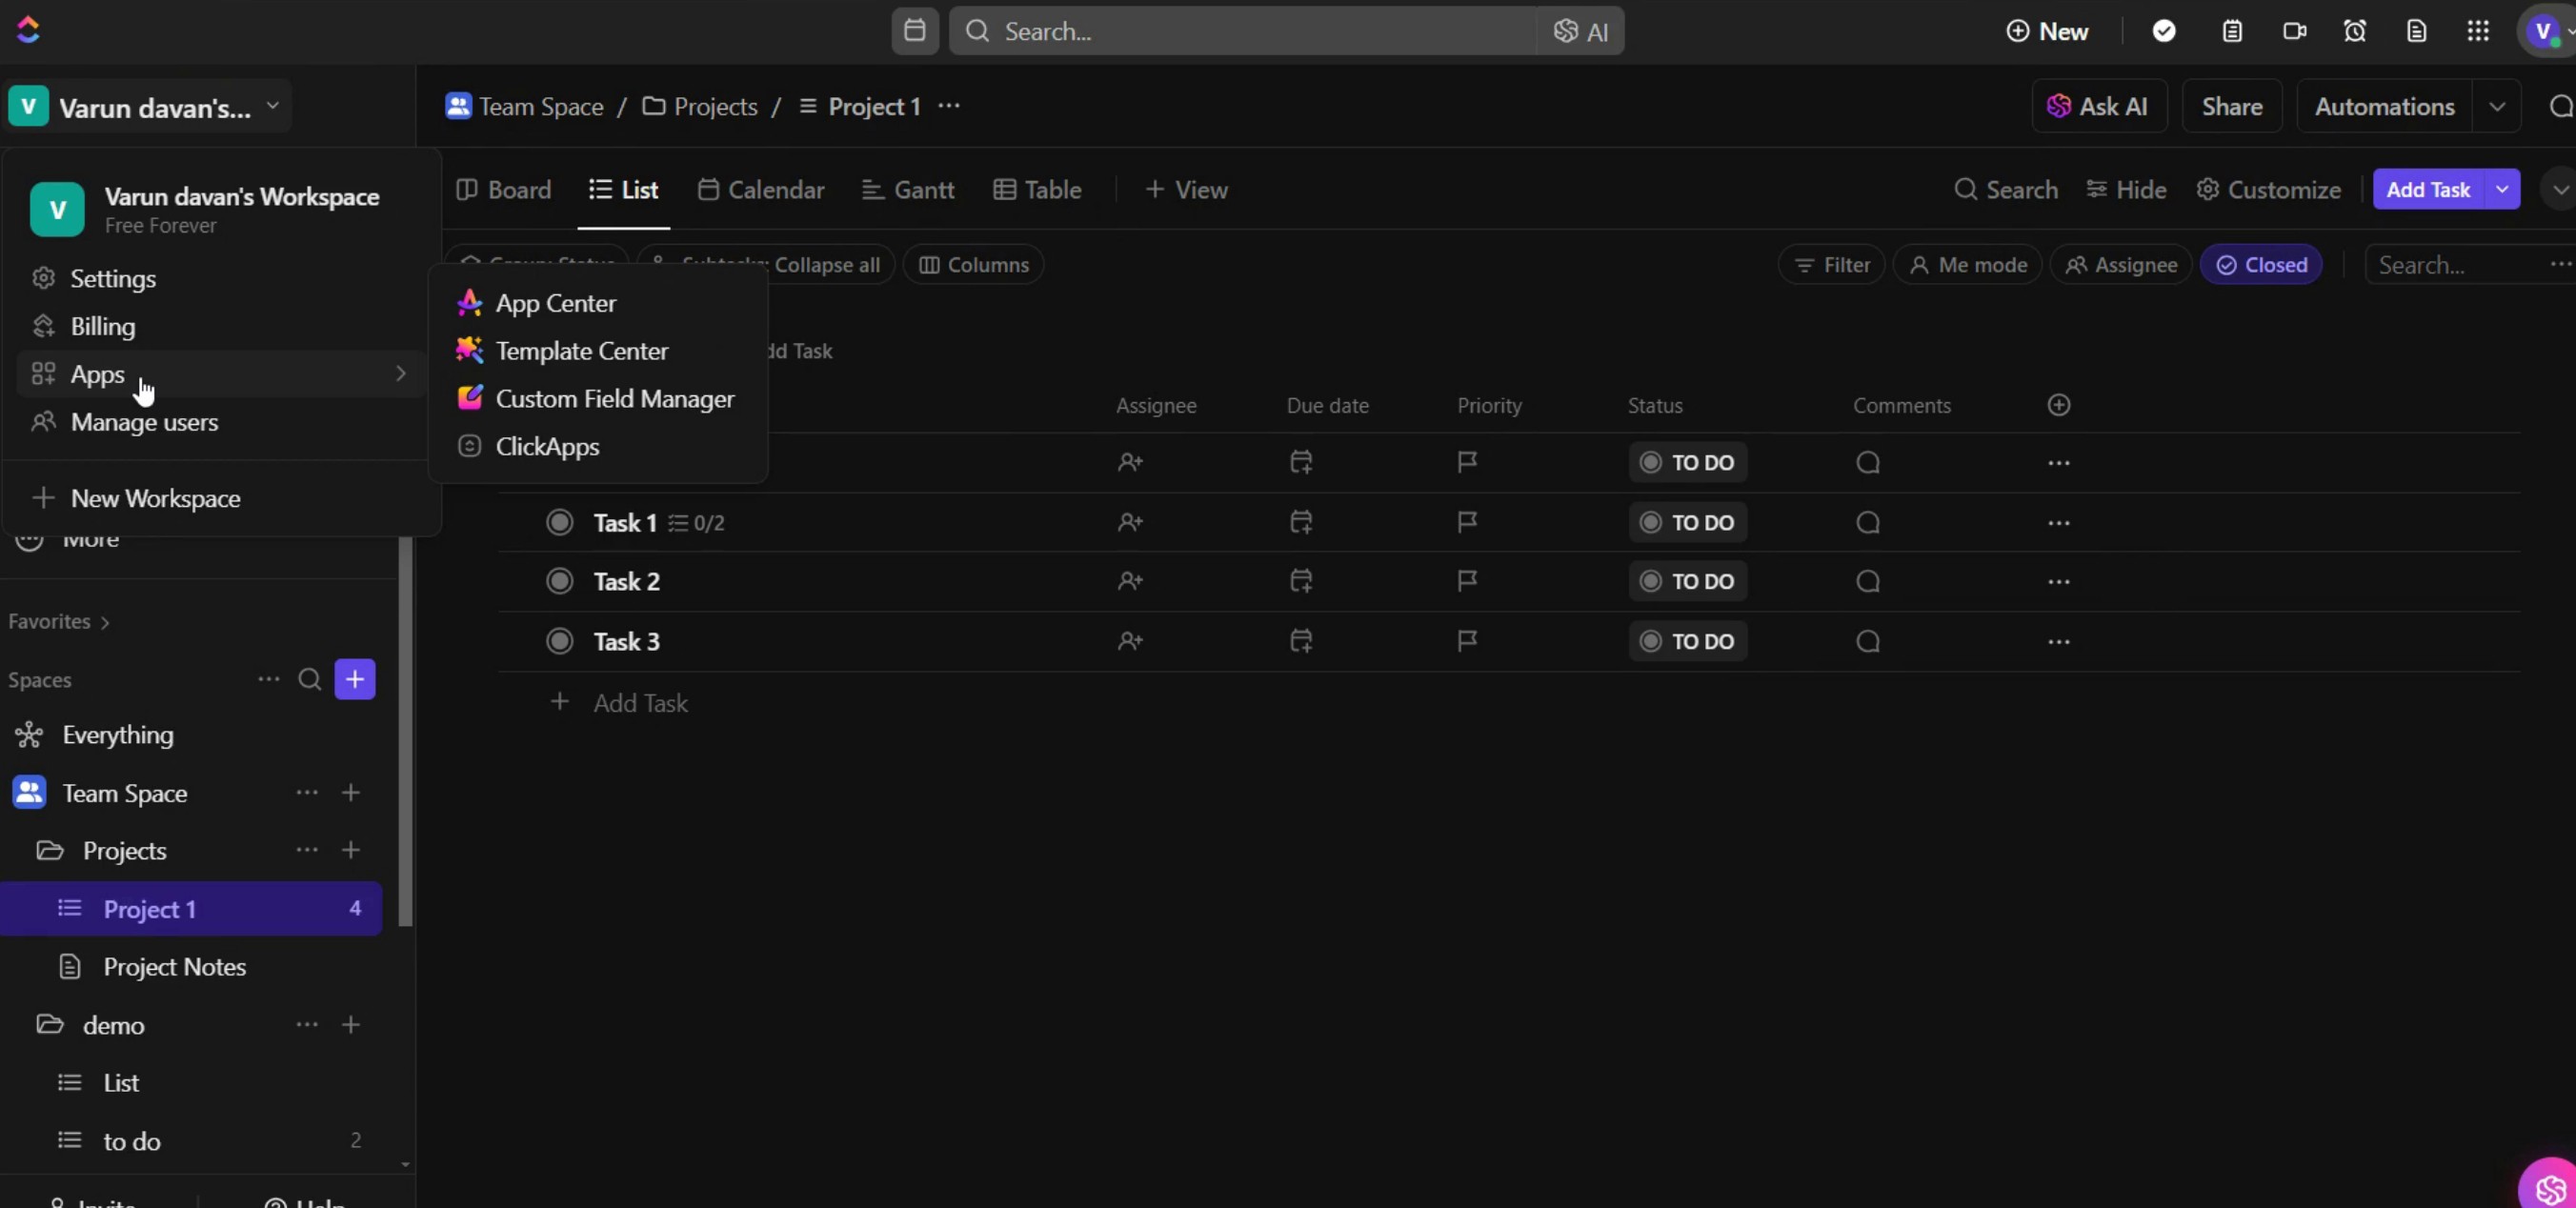Open App Center from Apps submenu
This screenshot has height=1208, width=2576.
click(555, 303)
